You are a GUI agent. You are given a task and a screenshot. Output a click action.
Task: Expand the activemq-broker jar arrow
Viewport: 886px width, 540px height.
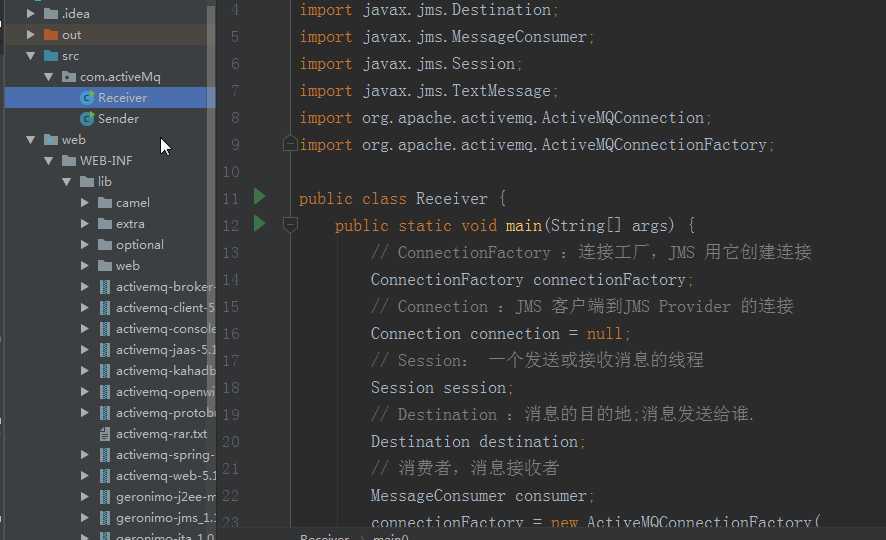click(85, 286)
